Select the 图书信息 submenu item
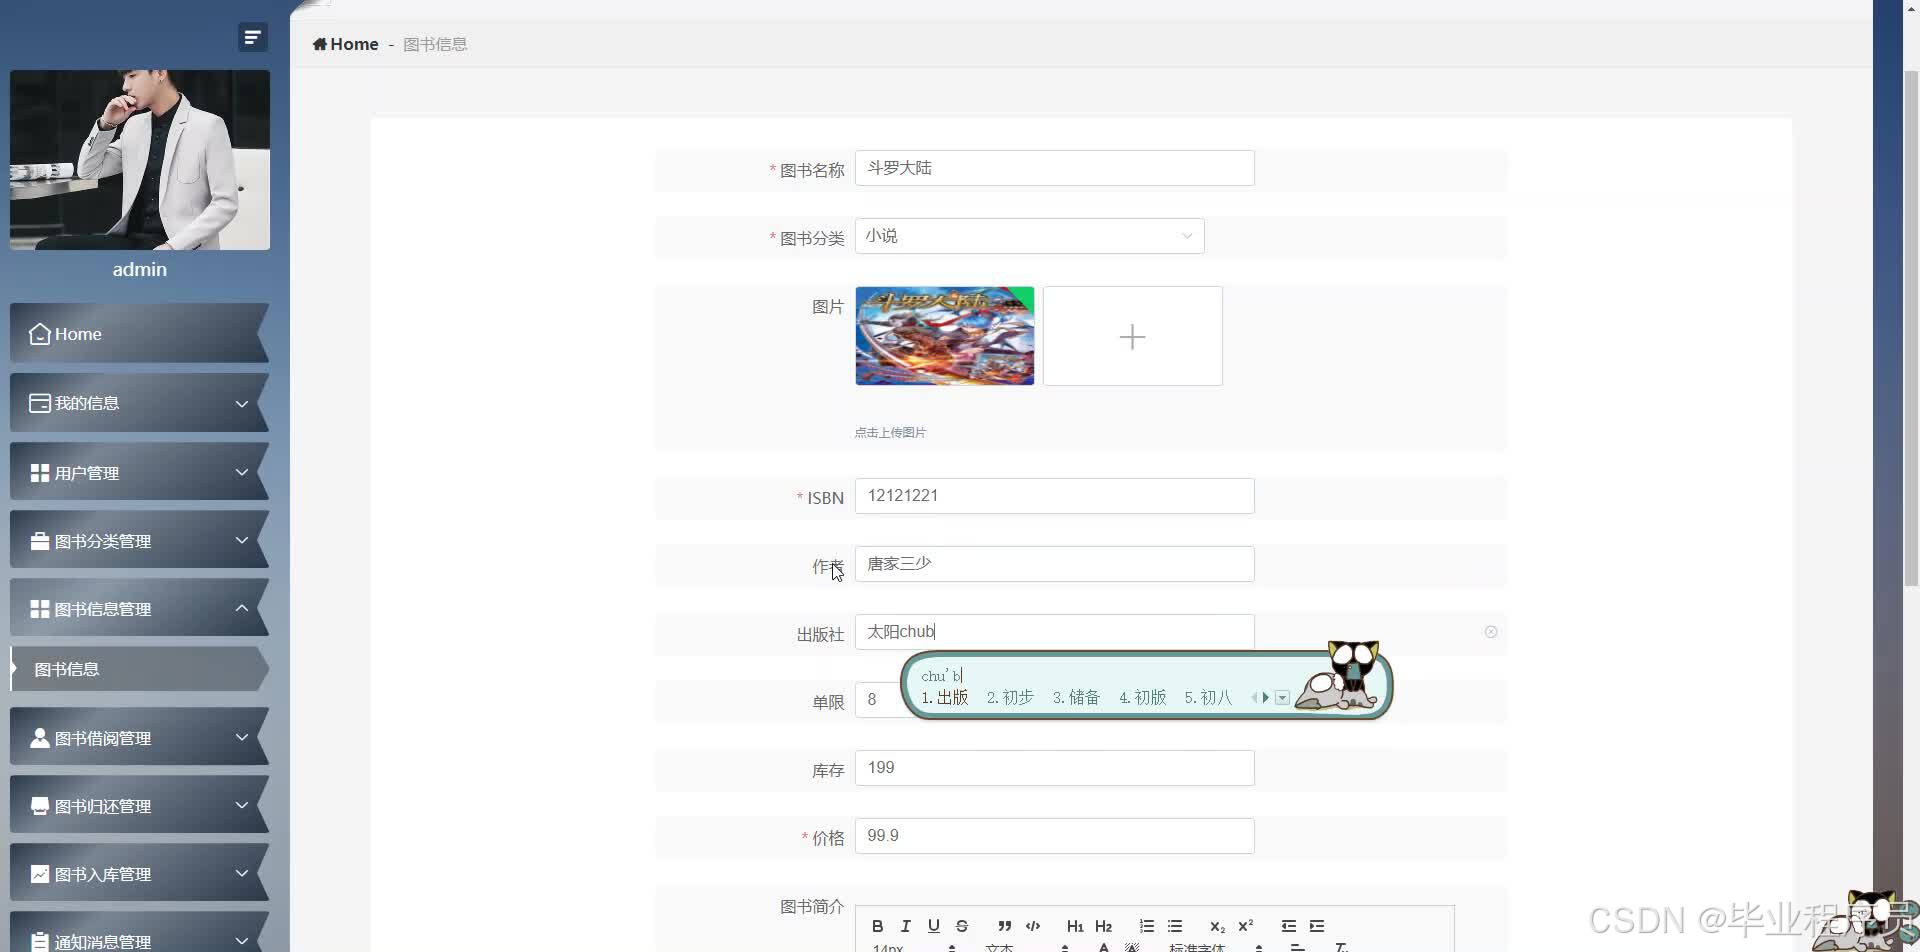 (139, 669)
